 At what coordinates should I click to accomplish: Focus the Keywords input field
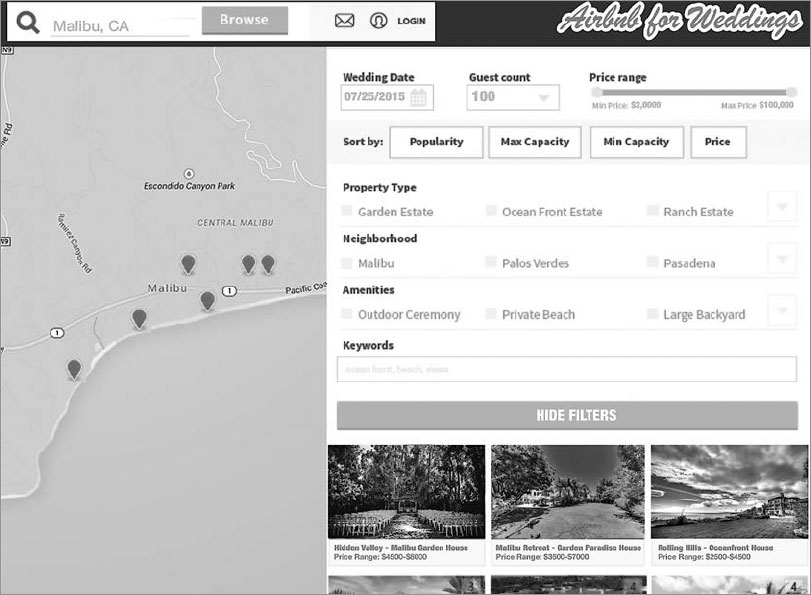click(x=567, y=369)
